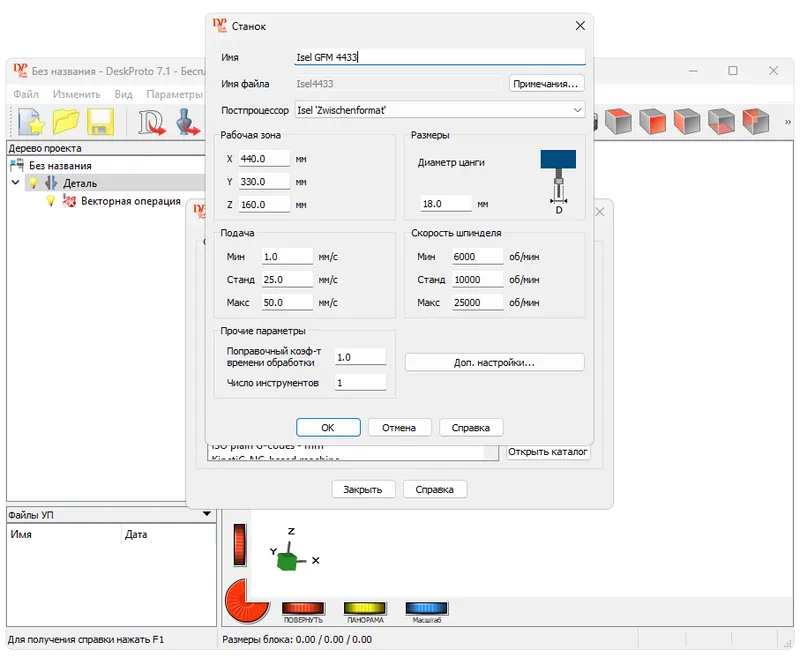Click the part icon beside 'Деталь'

tap(51, 183)
